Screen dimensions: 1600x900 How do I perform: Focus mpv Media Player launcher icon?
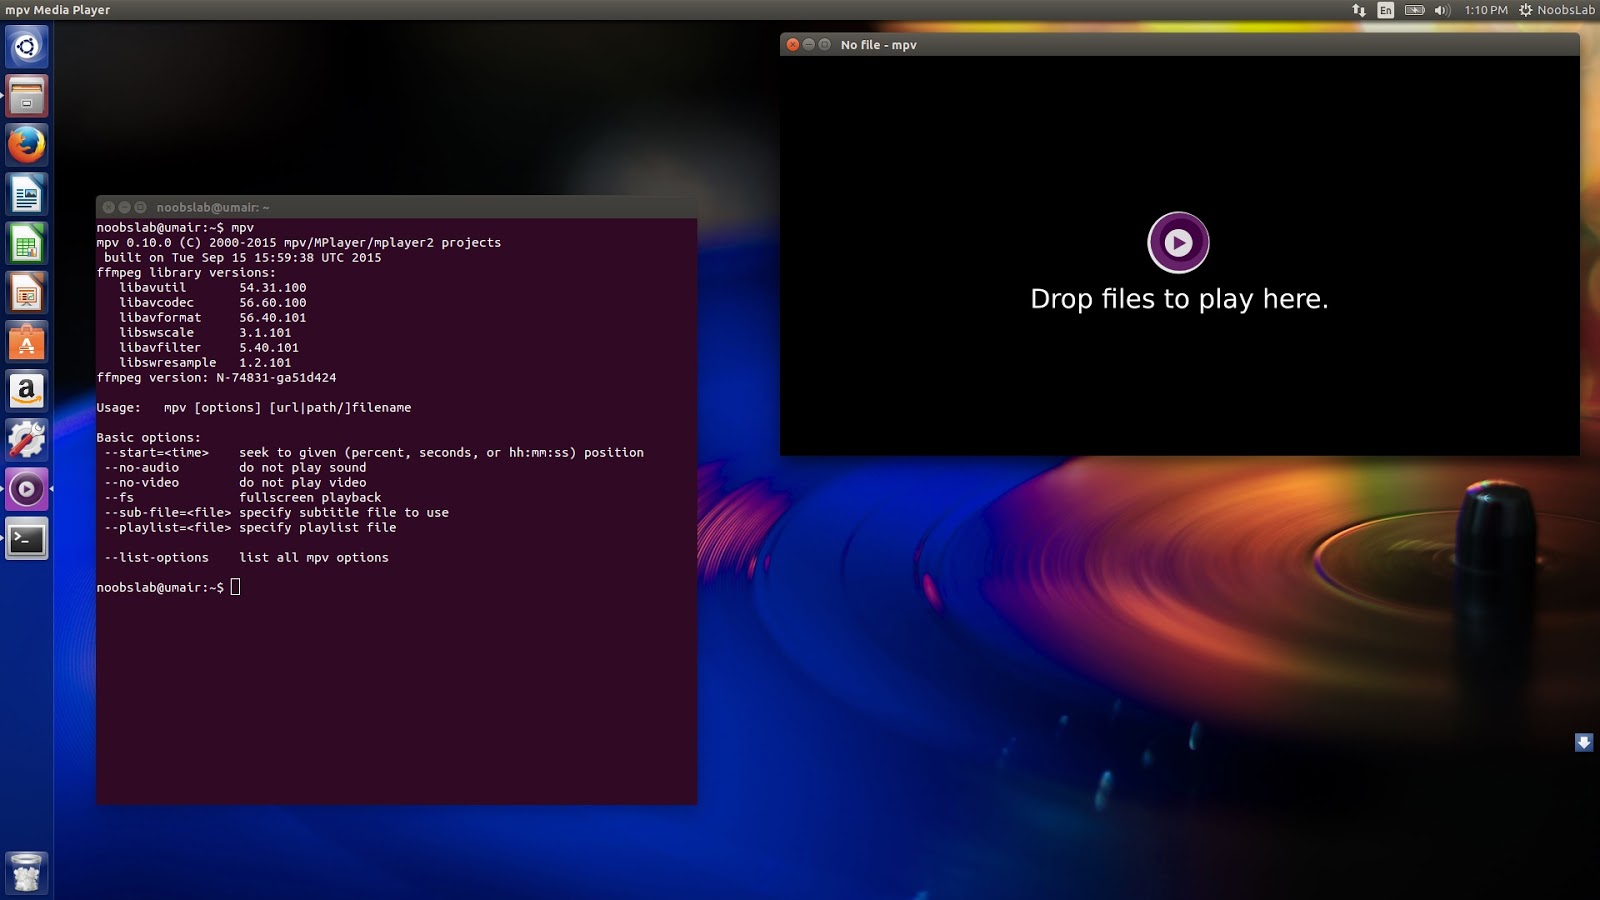tap(27, 489)
